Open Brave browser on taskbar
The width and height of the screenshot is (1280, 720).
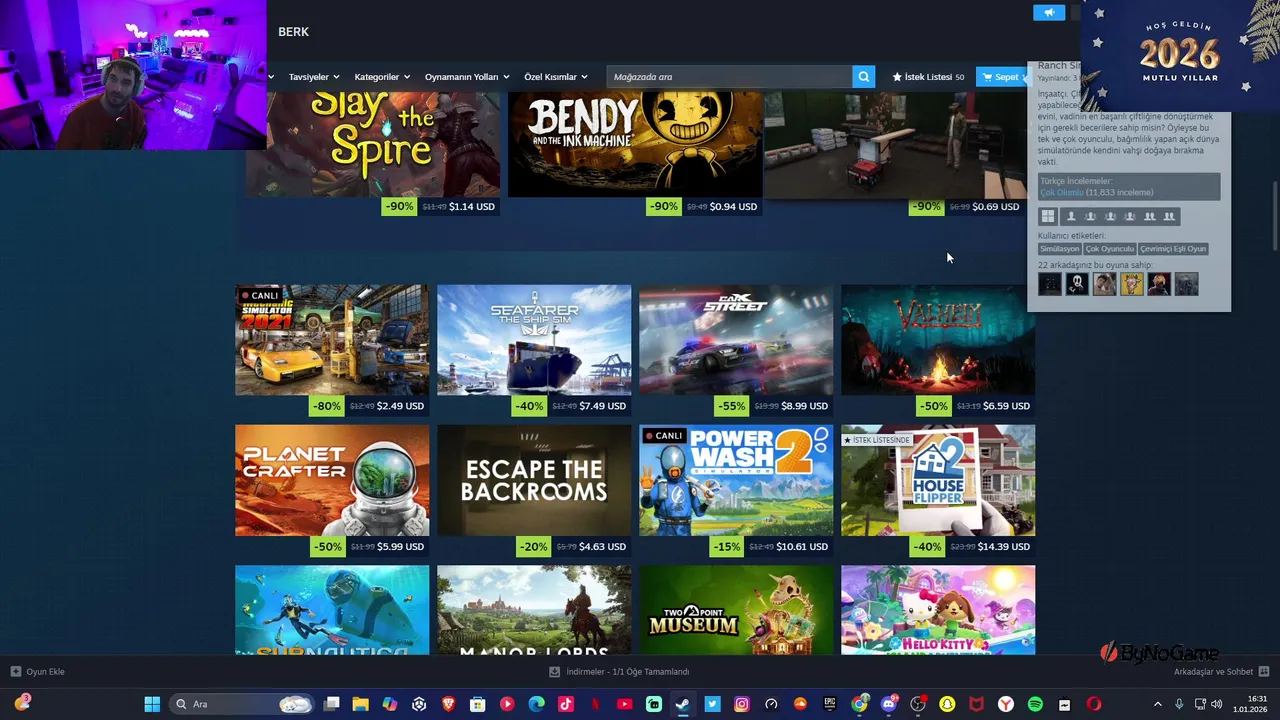[448, 704]
